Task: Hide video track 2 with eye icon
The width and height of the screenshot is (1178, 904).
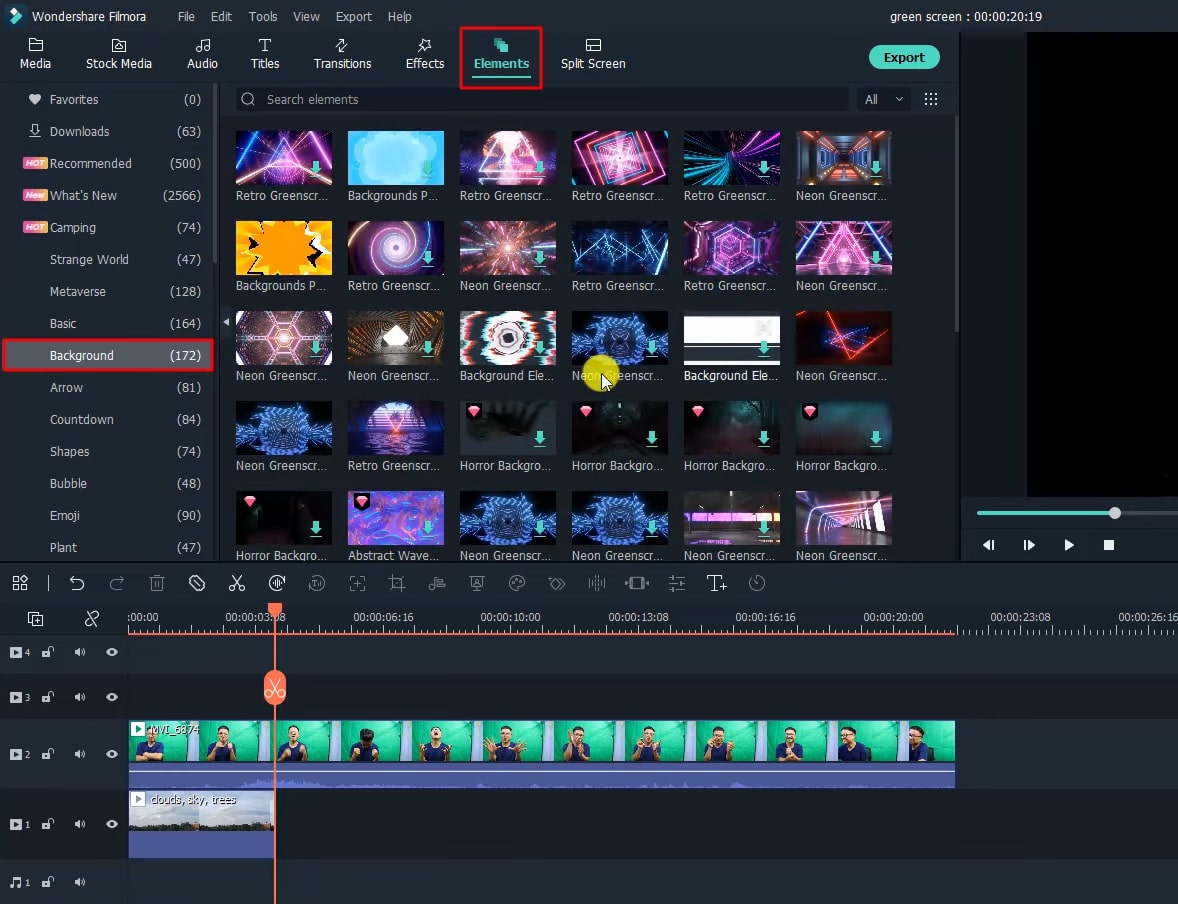Action: pos(112,754)
